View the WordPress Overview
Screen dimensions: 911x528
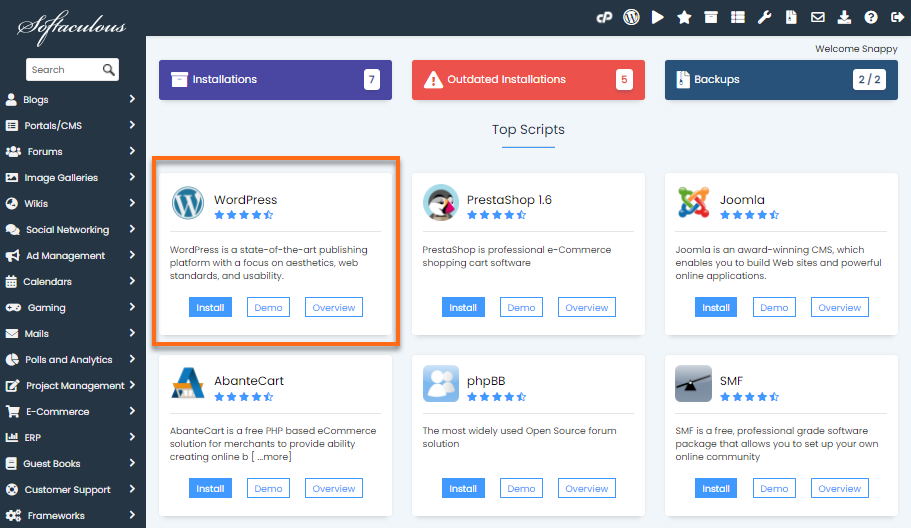click(x=334, y=307)
